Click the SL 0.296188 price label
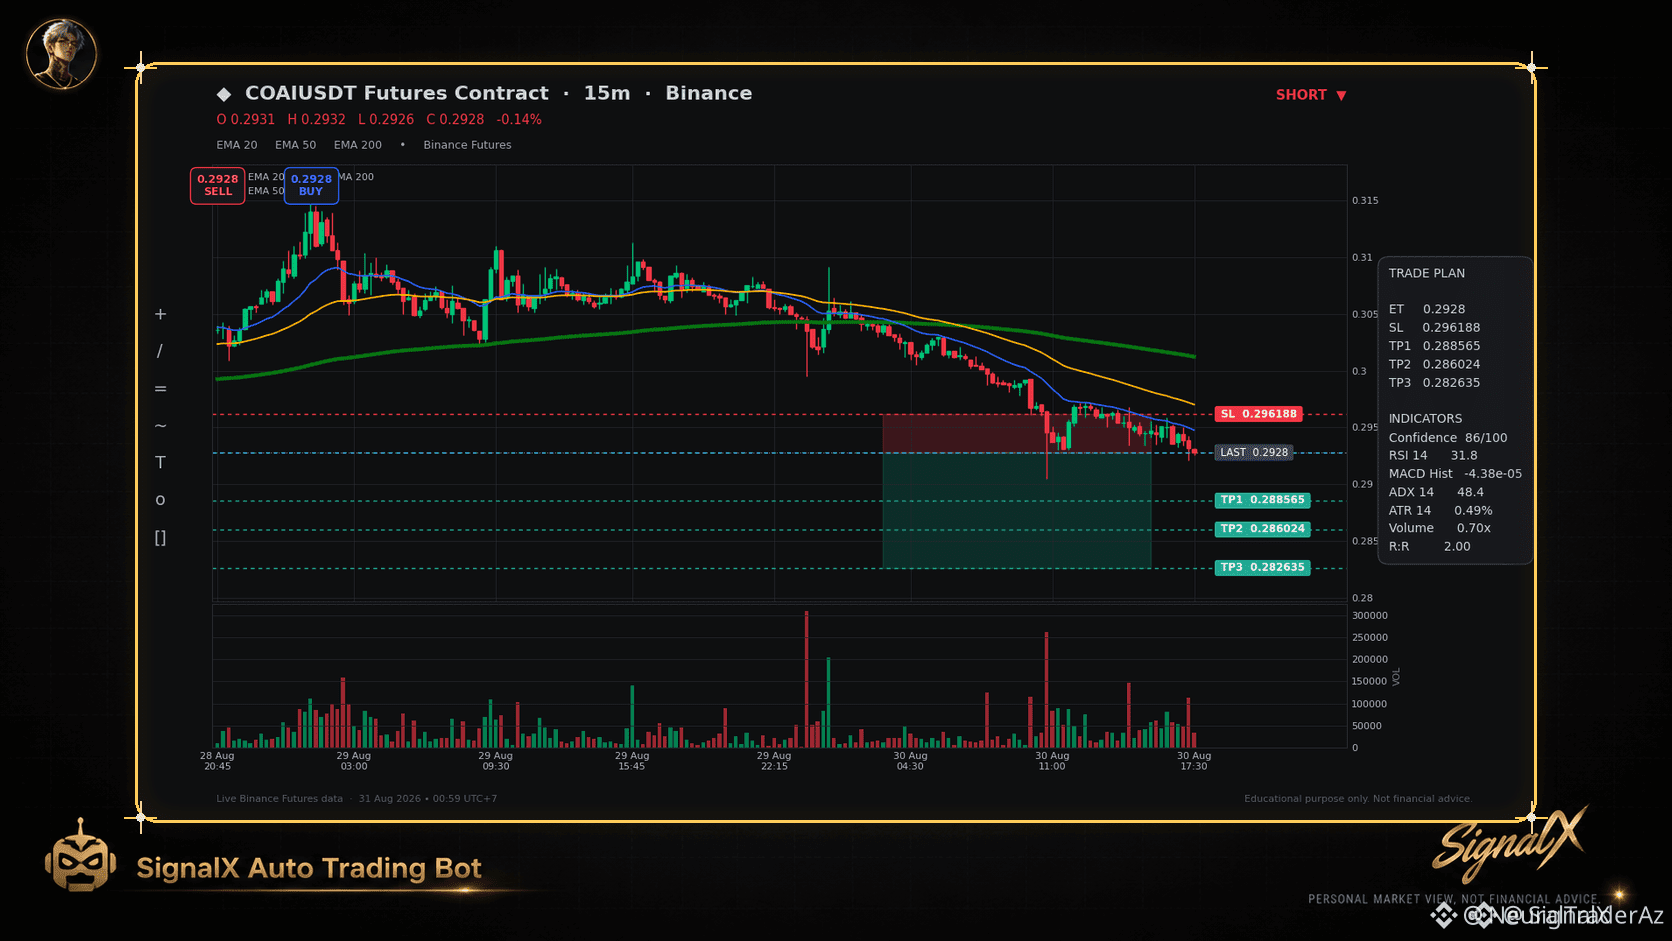The height and width of the screenshot is (941, 1672). coord(1258,414)
